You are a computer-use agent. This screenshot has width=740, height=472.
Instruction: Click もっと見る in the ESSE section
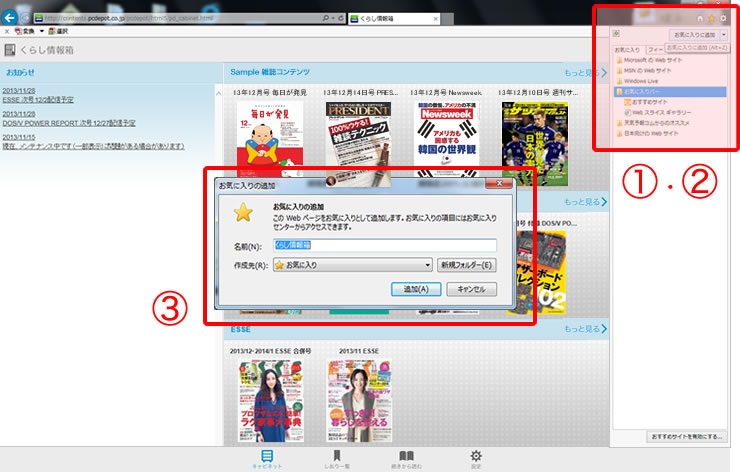click(x=585, y=329)
